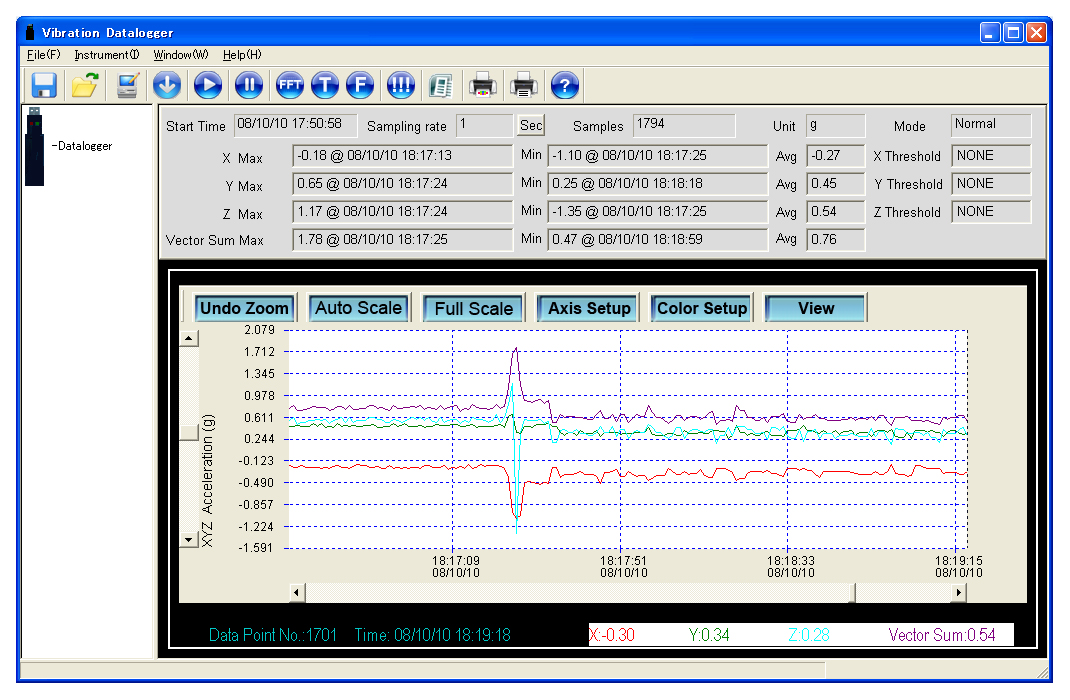Open the File menu
1070x700 pixels.
44,54
